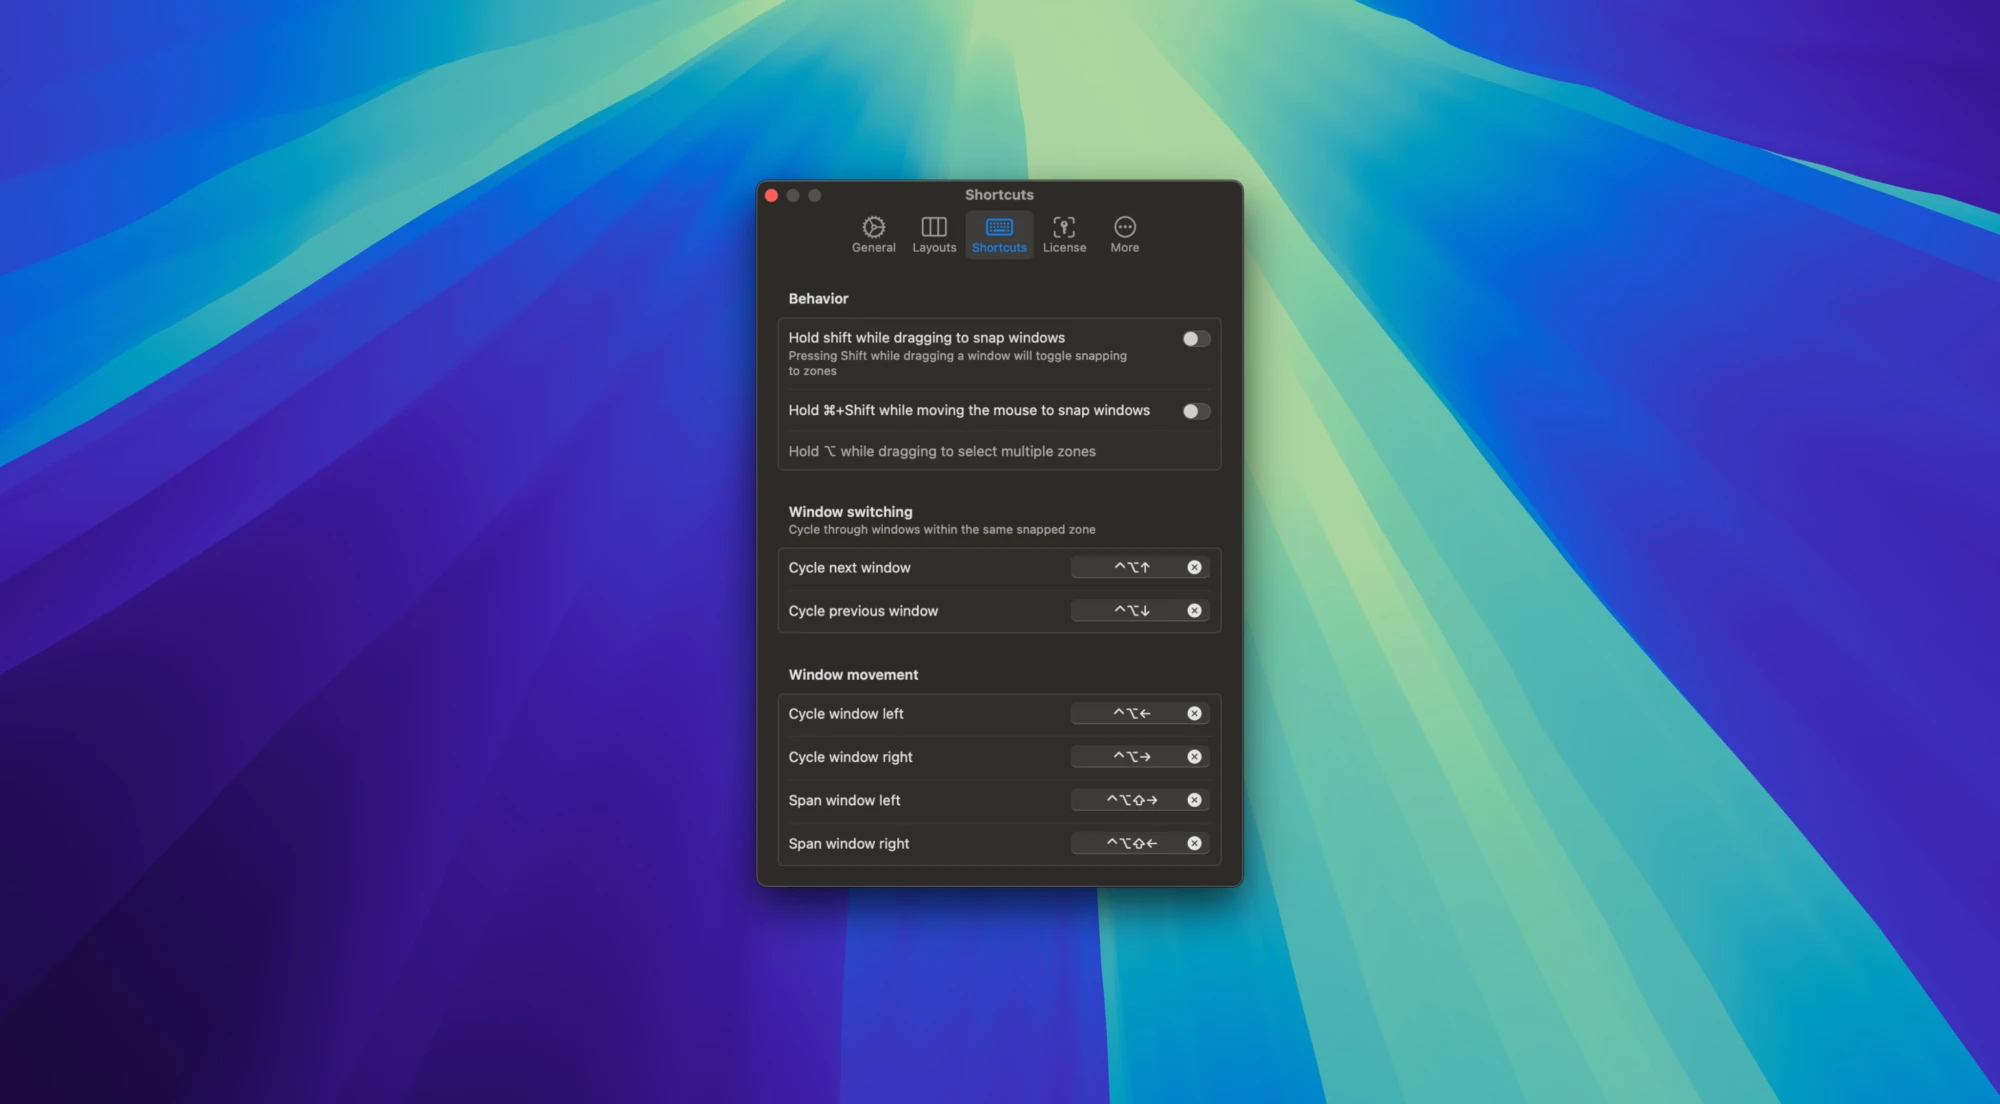The width and height of the screenshot is (2000, 1104).
Task: Clear the Span window left shortcut
Action: point(1194,800)
